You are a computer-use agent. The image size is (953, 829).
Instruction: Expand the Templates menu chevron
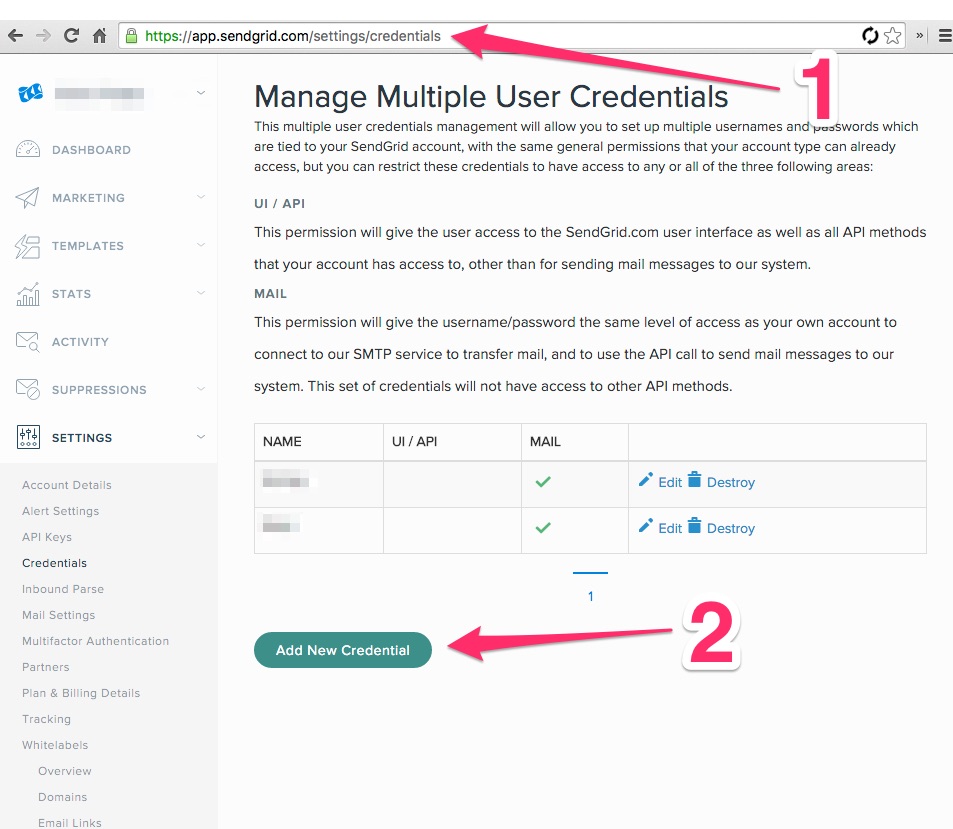(x=201, y=245)
